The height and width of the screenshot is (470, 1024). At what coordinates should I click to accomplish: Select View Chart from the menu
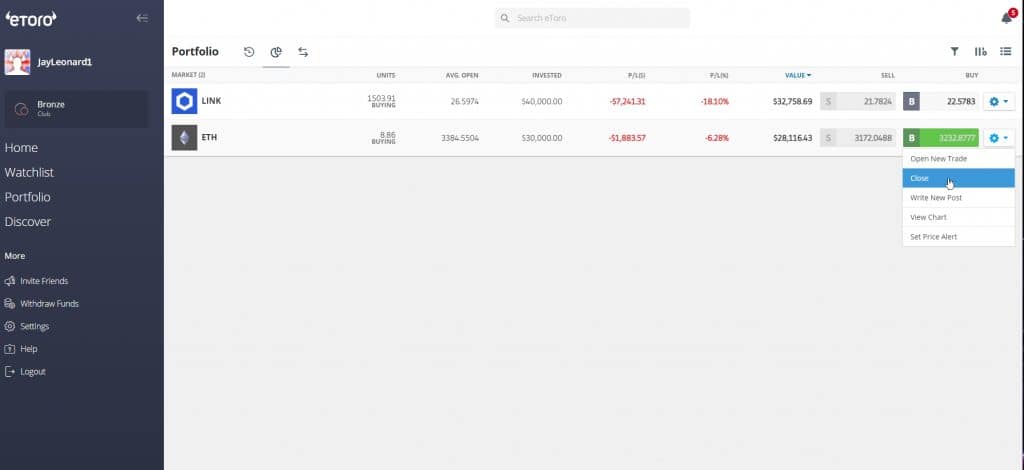pyautogui.click(x=959, y=217)
